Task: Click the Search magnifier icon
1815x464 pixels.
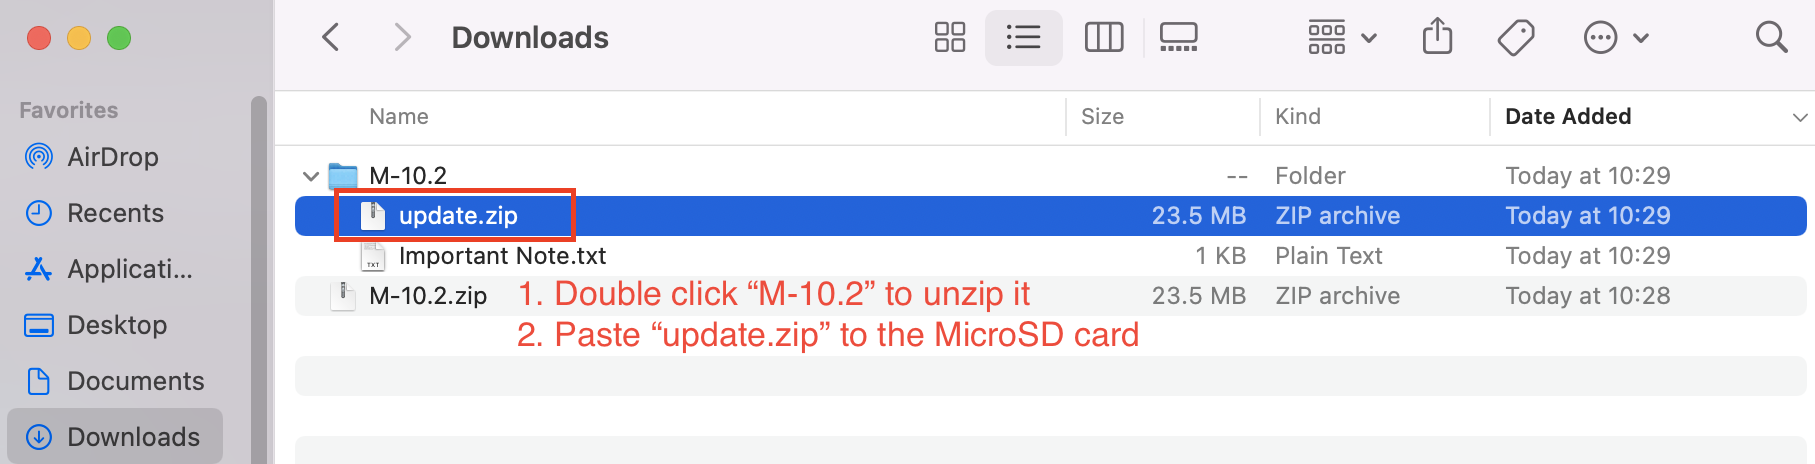Action: (1771, 38)
